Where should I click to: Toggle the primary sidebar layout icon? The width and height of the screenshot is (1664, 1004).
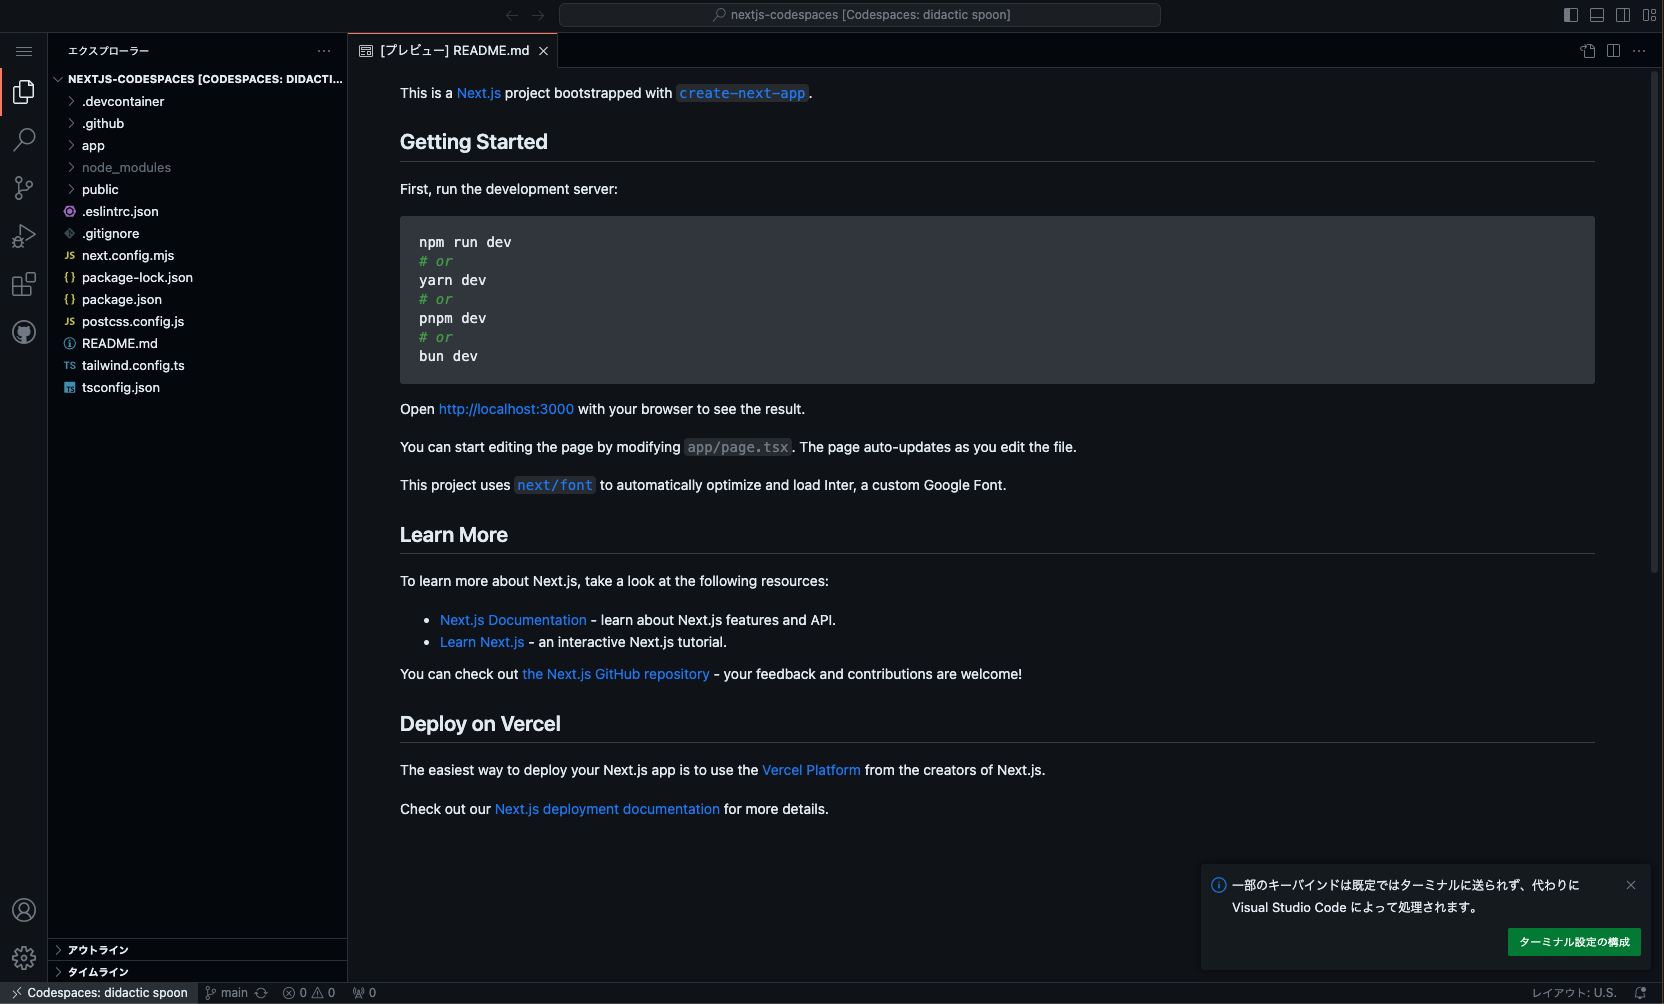[1571, 15]
